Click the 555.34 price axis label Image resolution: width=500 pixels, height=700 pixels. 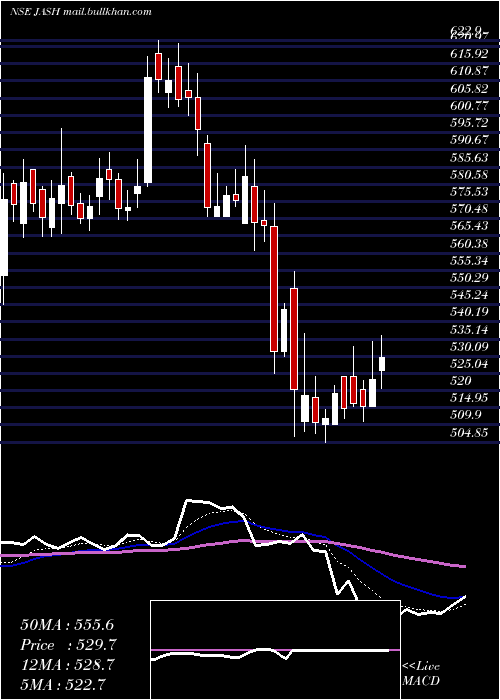(x=468, y=260)
